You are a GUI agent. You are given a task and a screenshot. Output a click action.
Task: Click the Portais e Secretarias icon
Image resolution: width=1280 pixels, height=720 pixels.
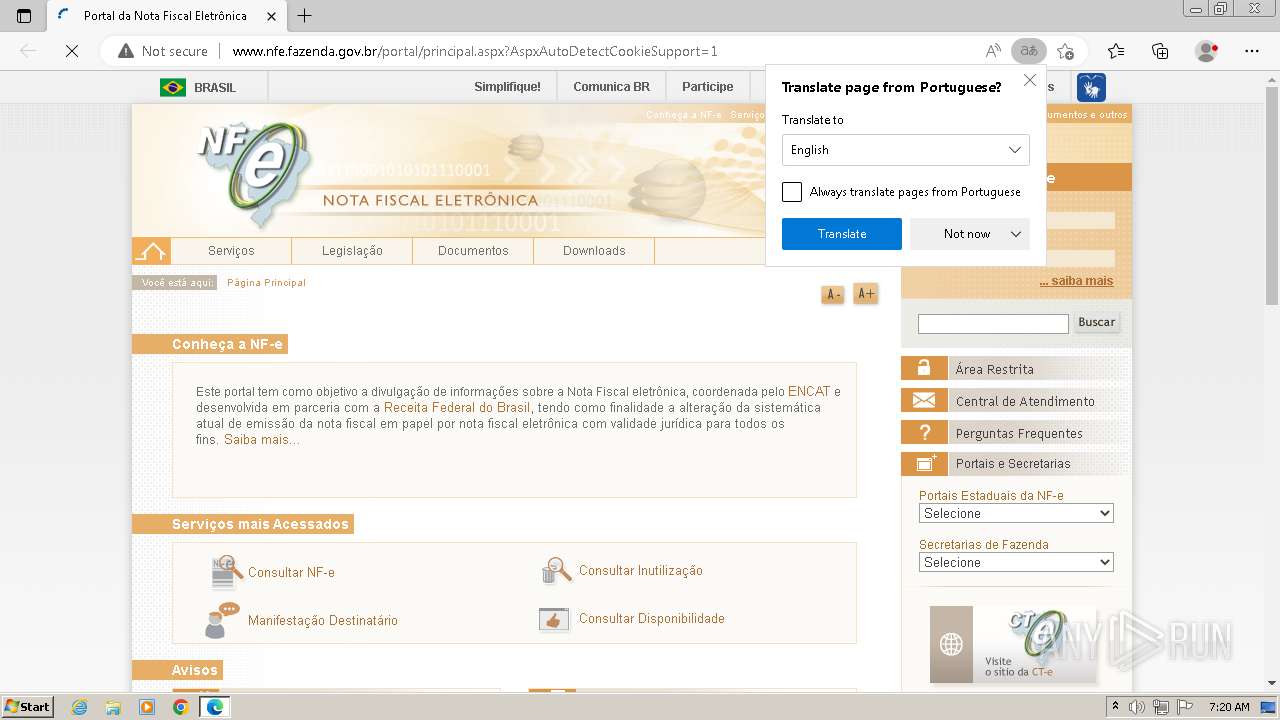tap(924, 463)
